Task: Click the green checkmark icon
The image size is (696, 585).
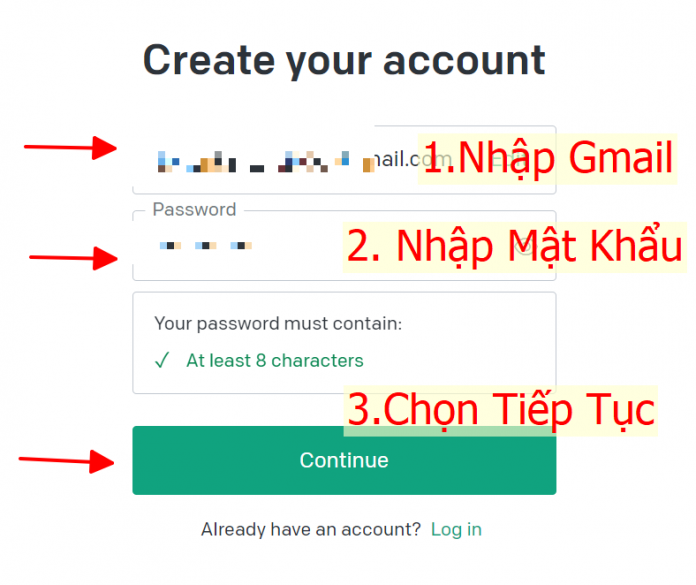Action: point(162,361)
